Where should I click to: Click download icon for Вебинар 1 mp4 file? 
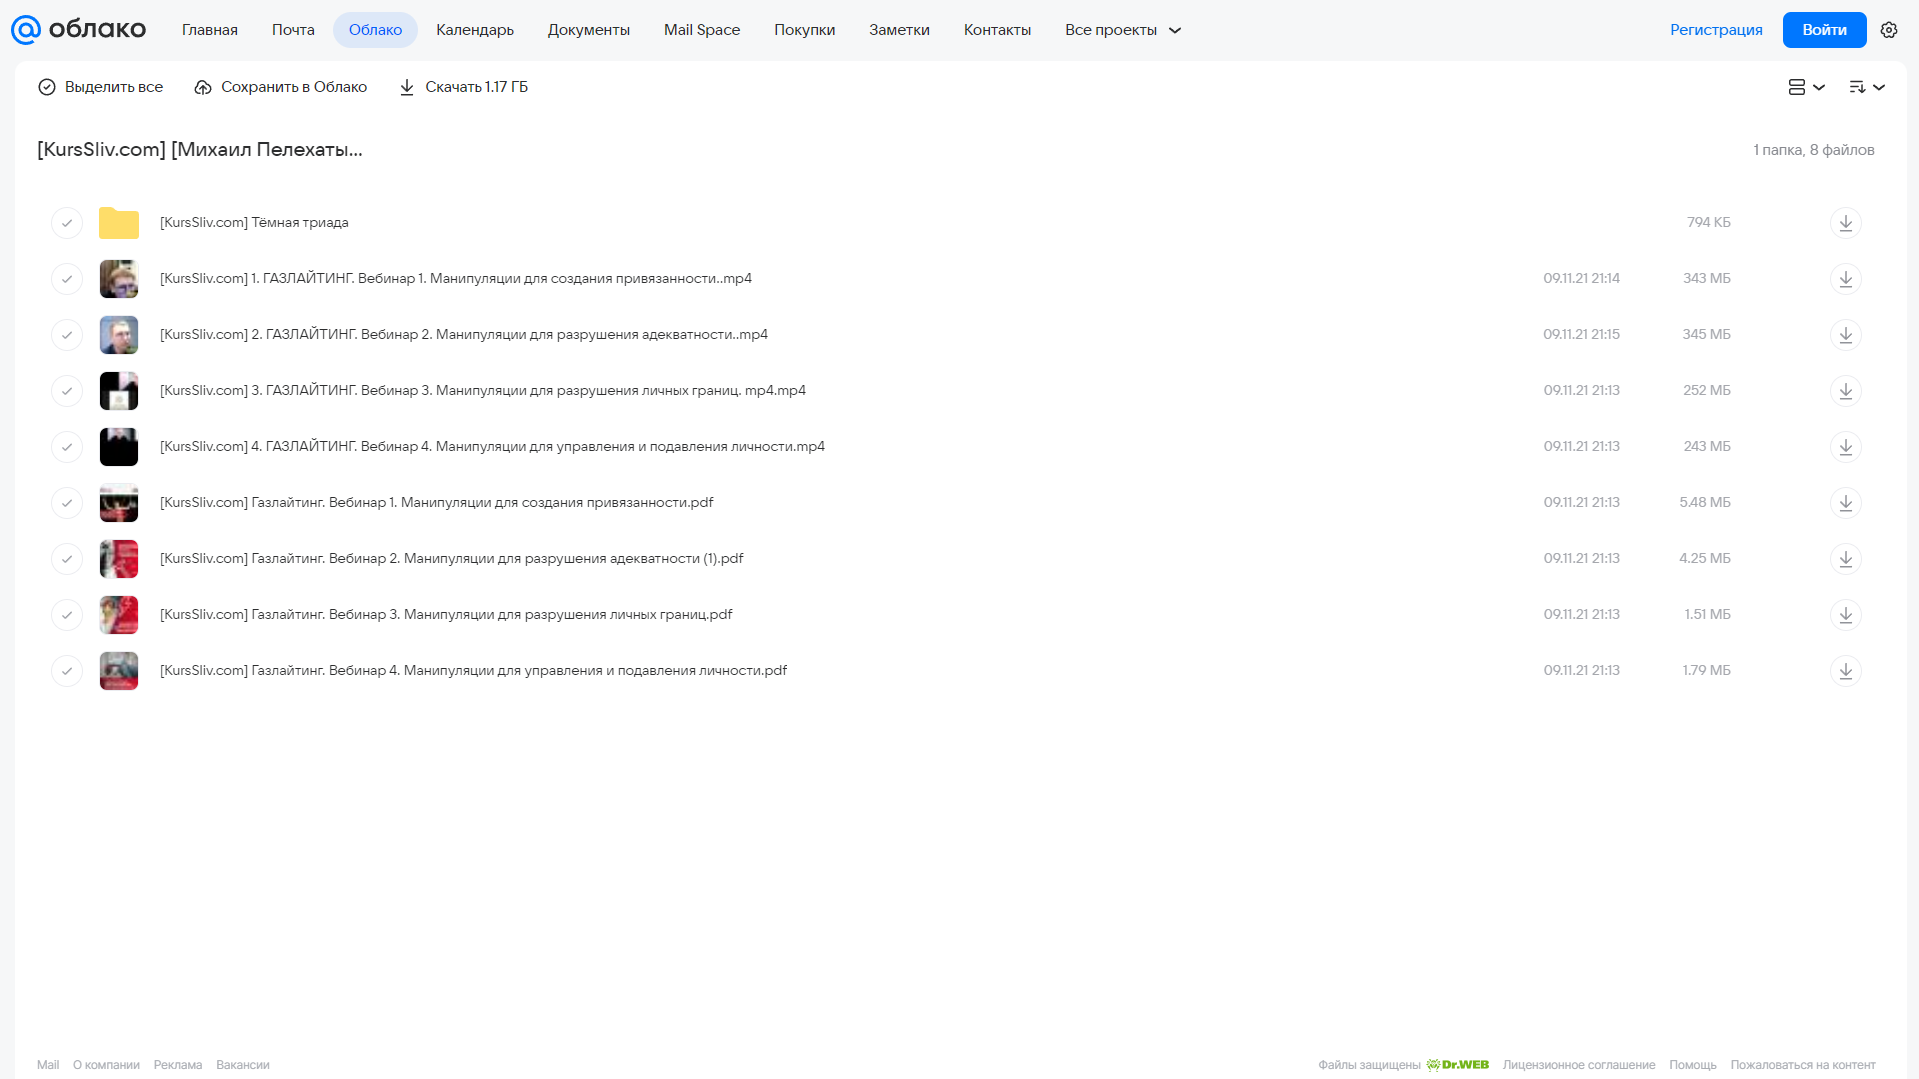[x=1845, y=279]
